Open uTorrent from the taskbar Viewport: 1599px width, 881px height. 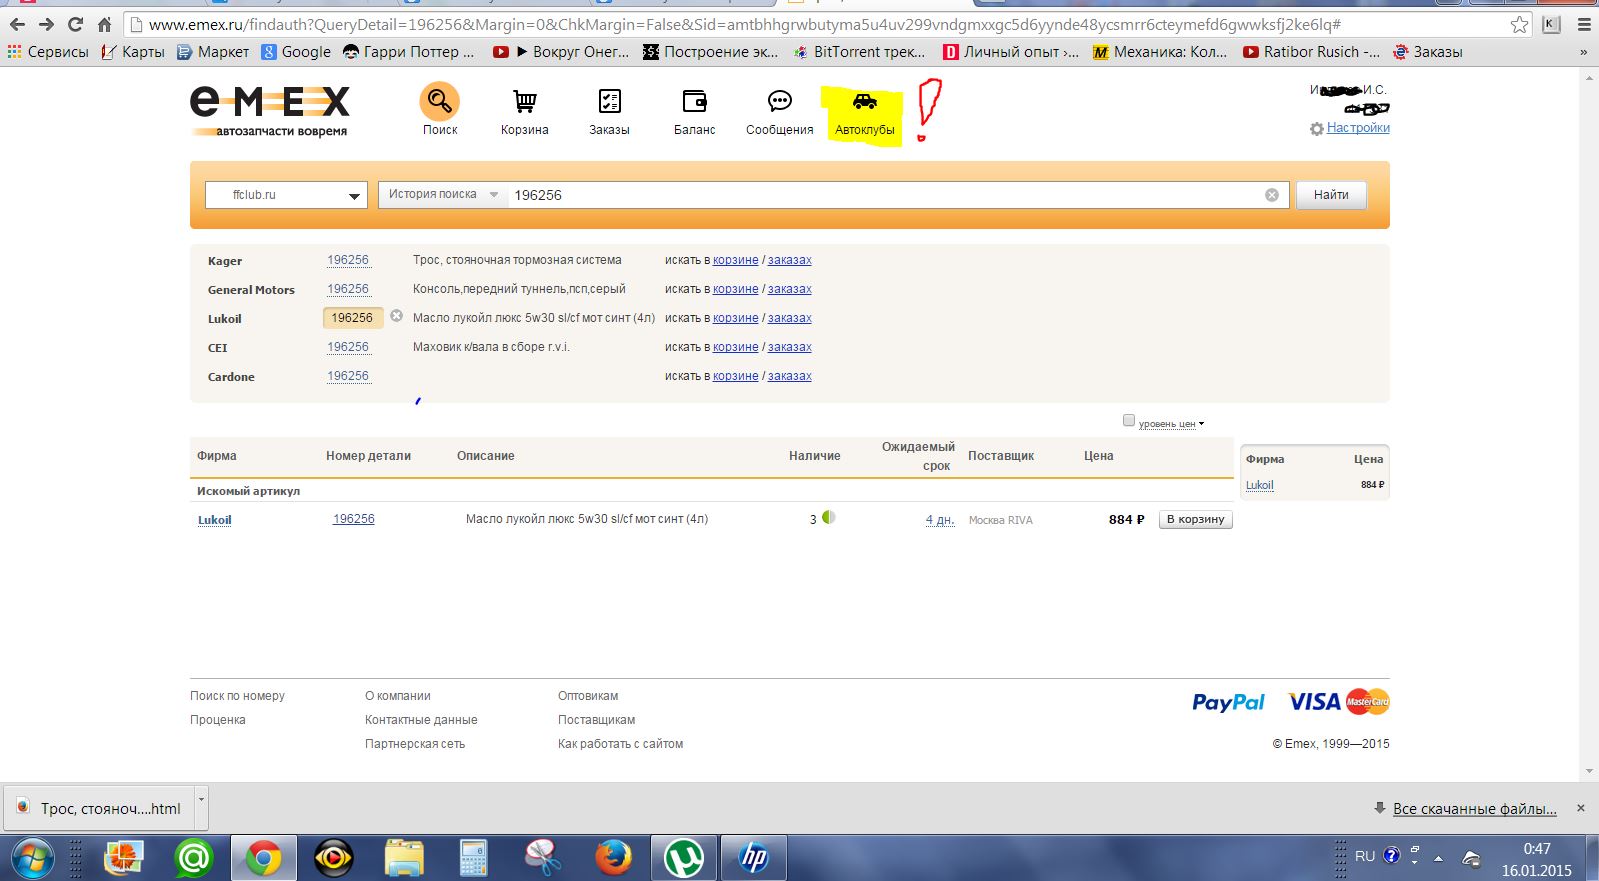click(684, 858)
